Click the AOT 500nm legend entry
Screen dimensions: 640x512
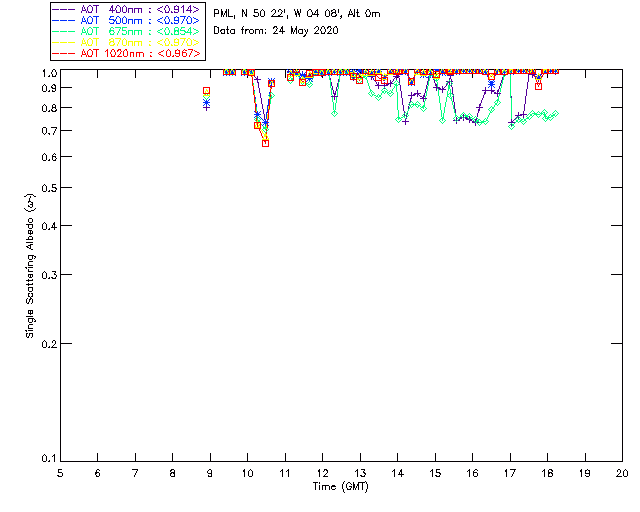[x=126, y=20]
